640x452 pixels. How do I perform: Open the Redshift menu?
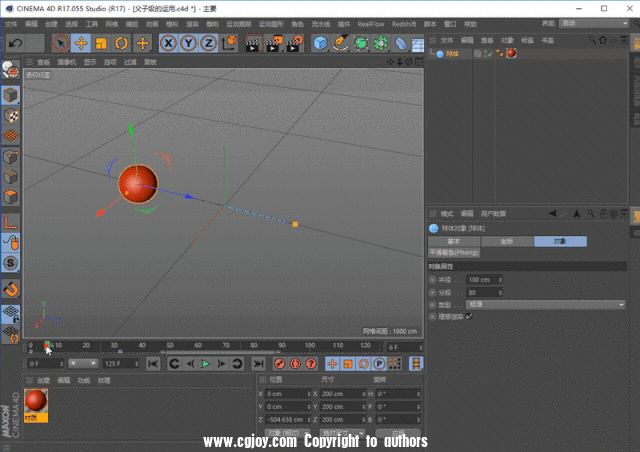click(404, 24)
